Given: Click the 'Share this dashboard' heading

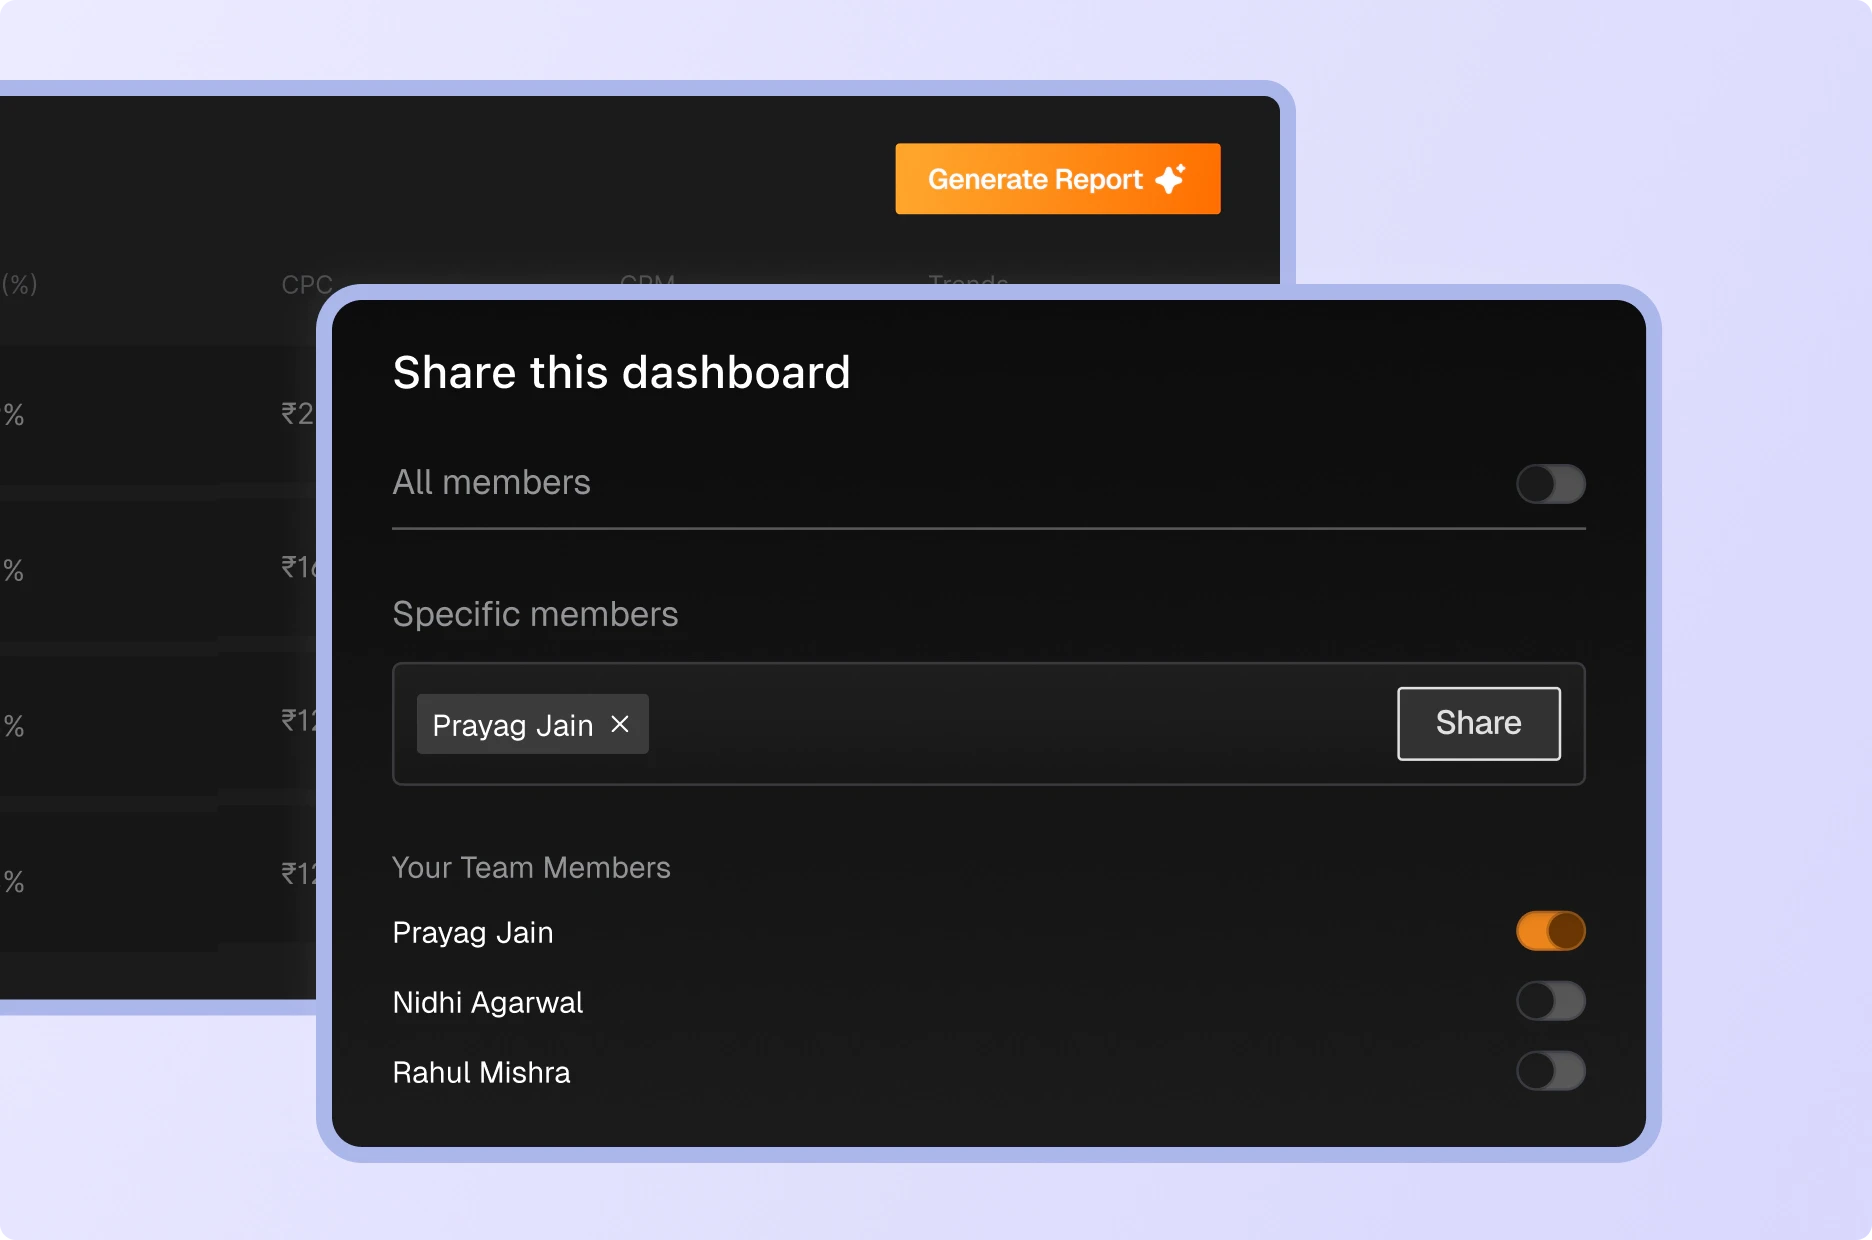Looking at the screenshot, I should pyautogui.click(x=621, y=373).
